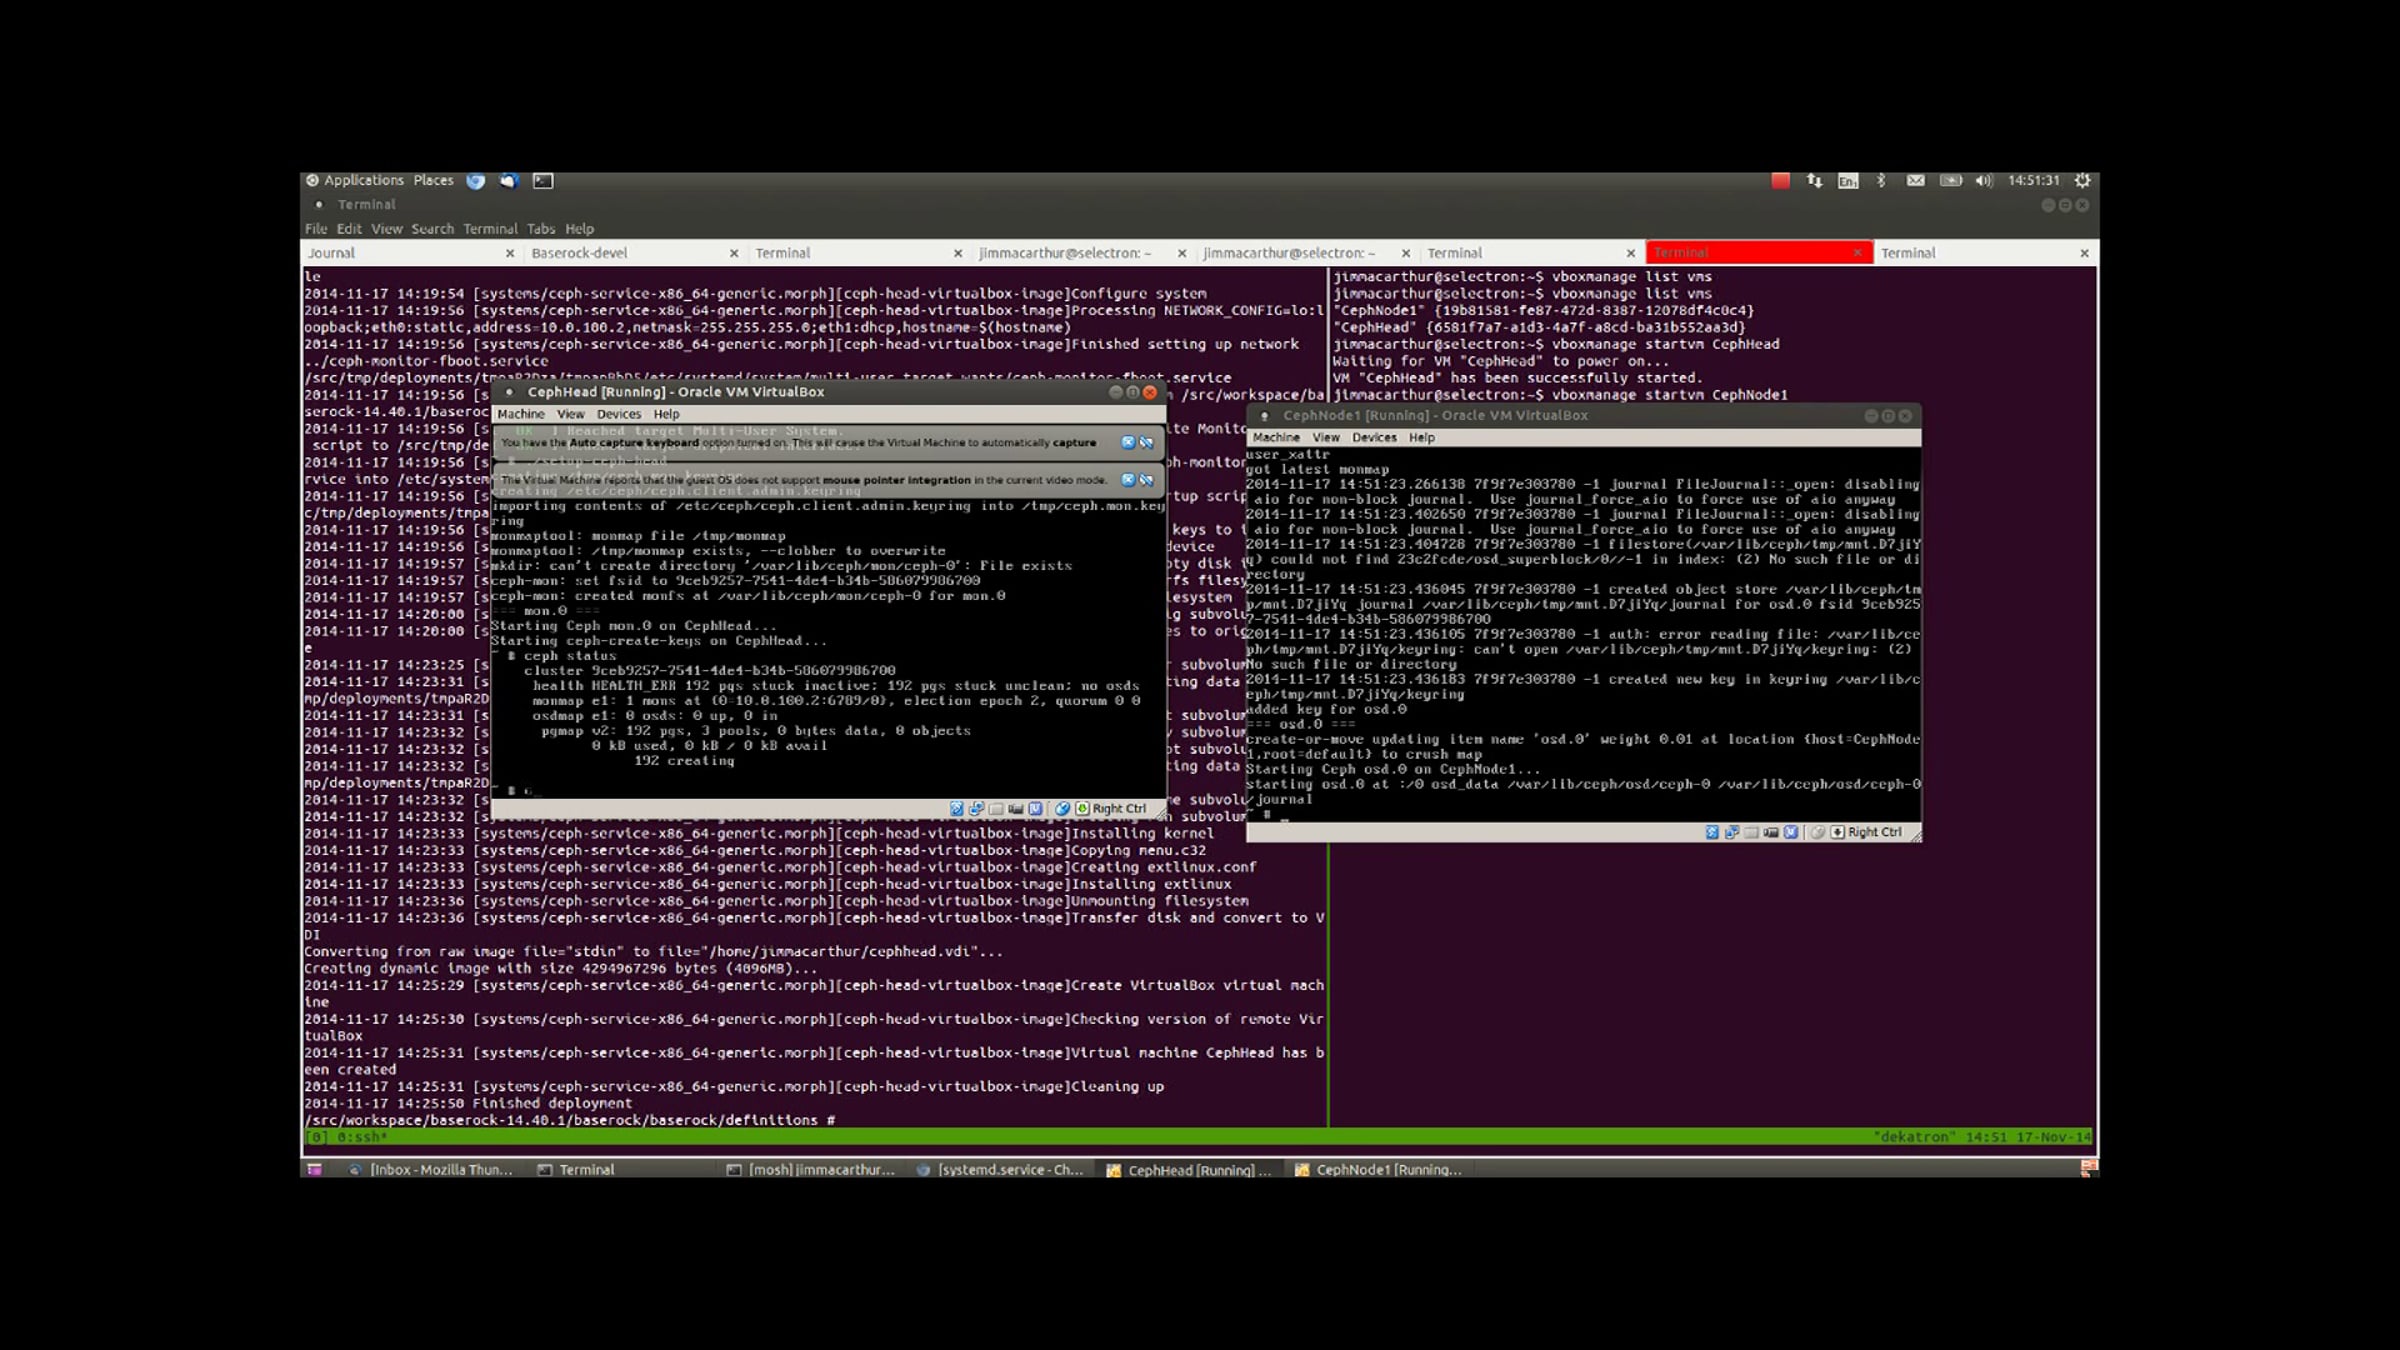
Task: Suppress future Auto capture keyboard messages
Action: [1146, 443]
